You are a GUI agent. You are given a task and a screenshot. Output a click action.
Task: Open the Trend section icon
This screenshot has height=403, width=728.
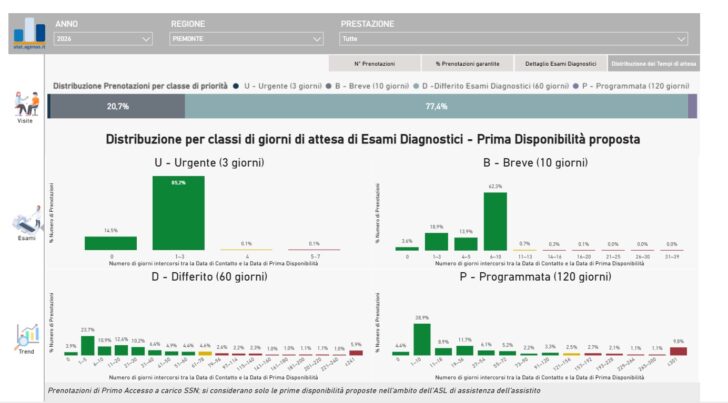click(x=27, y=339)
